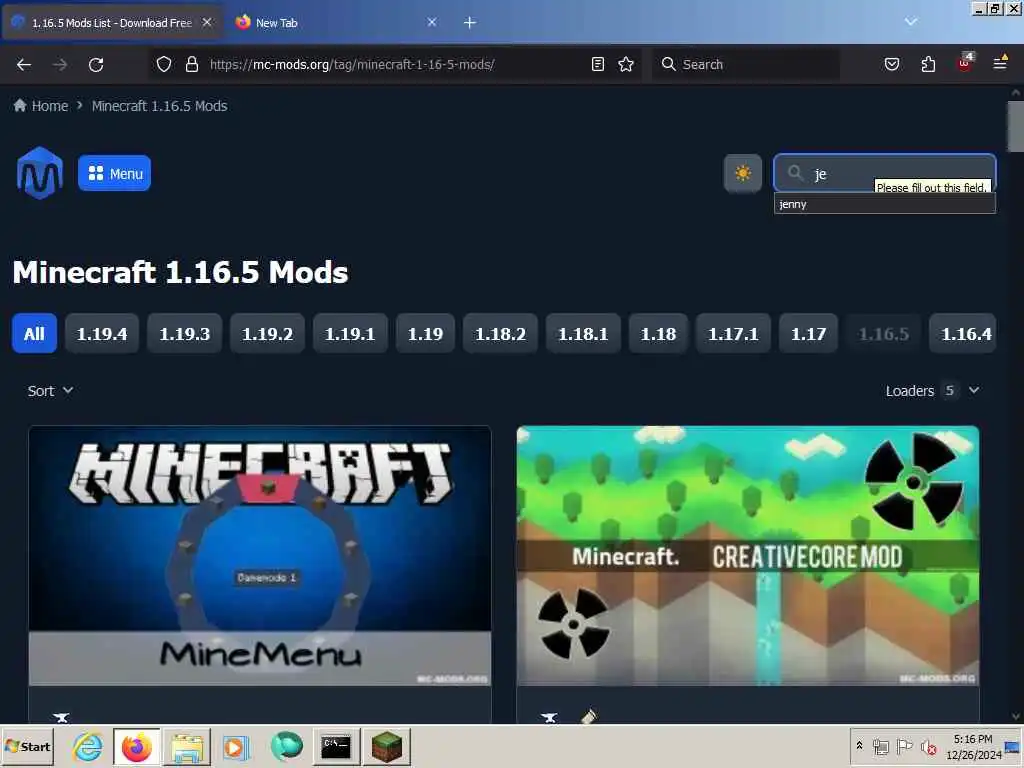Click the Home breadcrumb house icon

20,105
